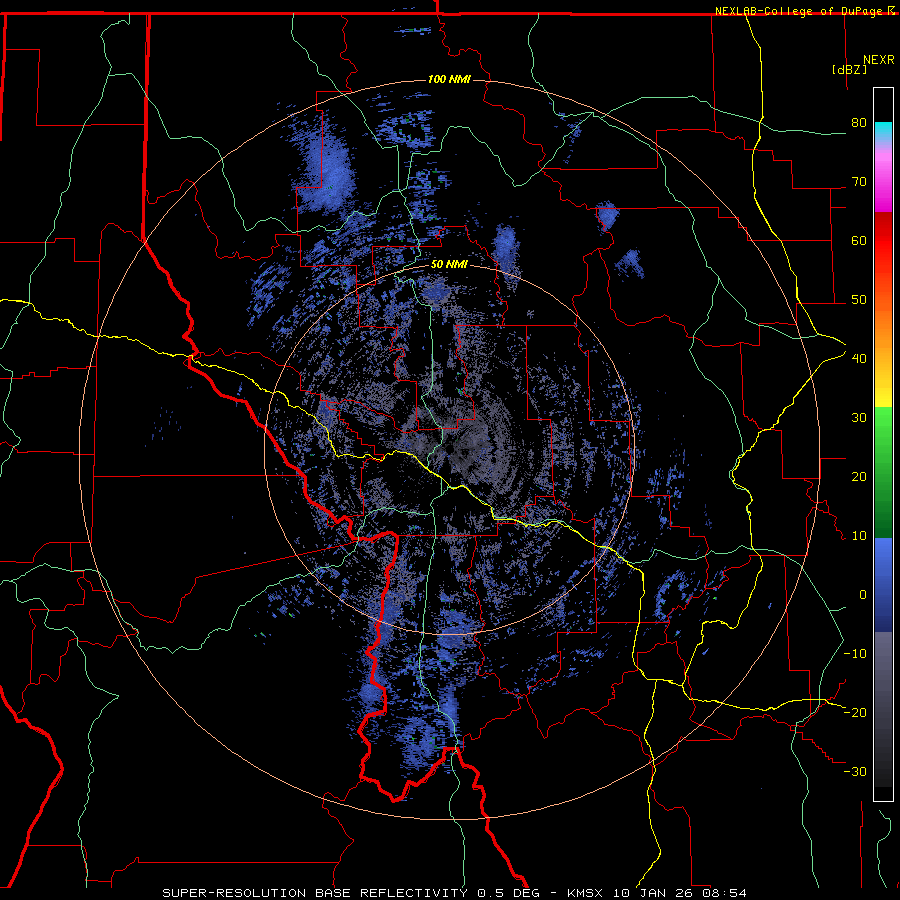Click the 20 value on the dBZ scale

pyautogui.click(x=859, y=476)
